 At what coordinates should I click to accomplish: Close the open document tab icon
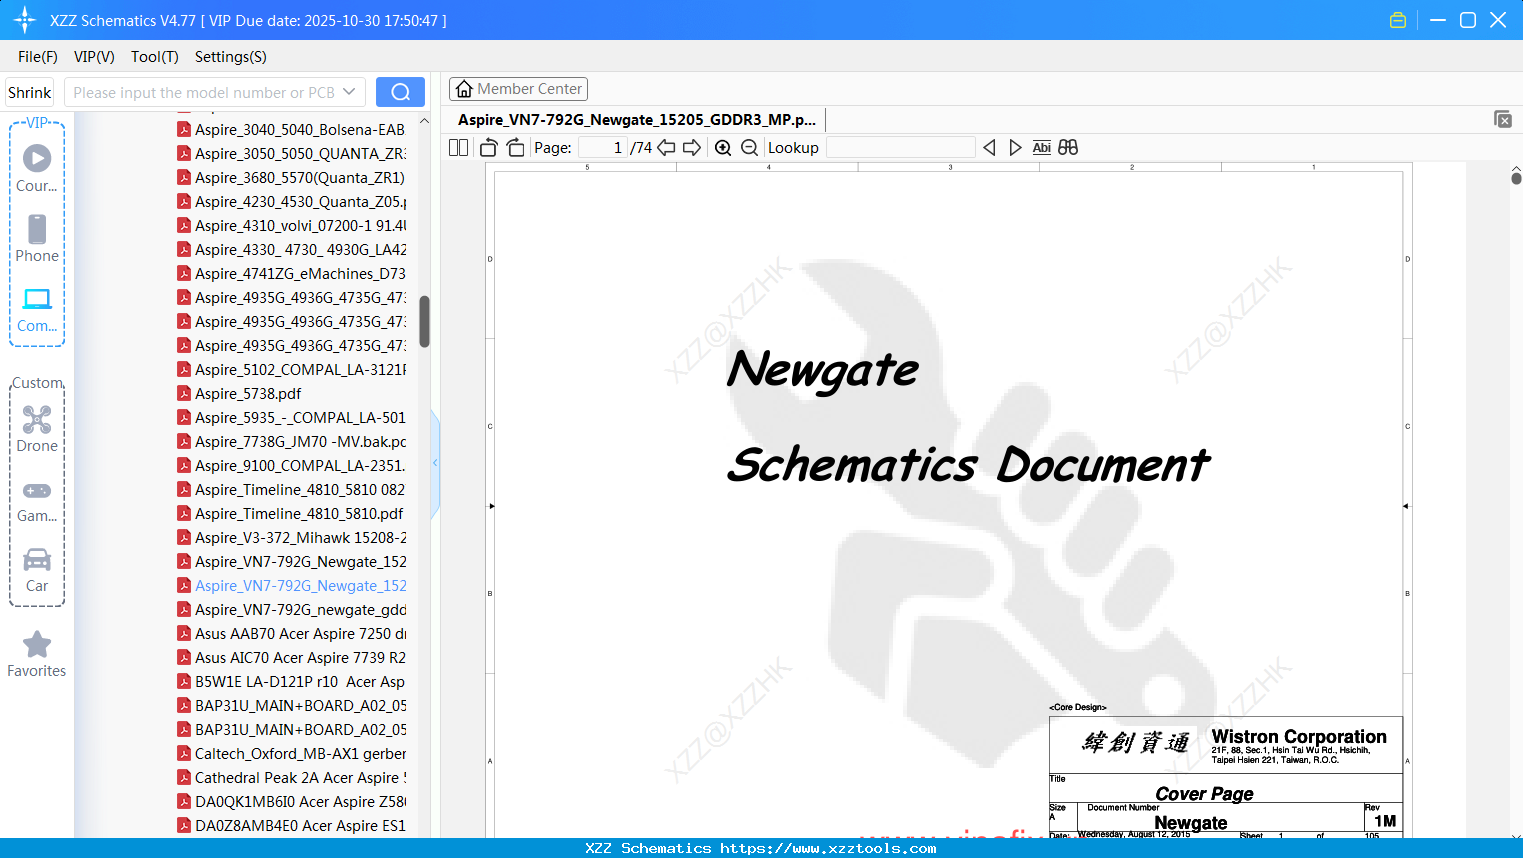1503,119
